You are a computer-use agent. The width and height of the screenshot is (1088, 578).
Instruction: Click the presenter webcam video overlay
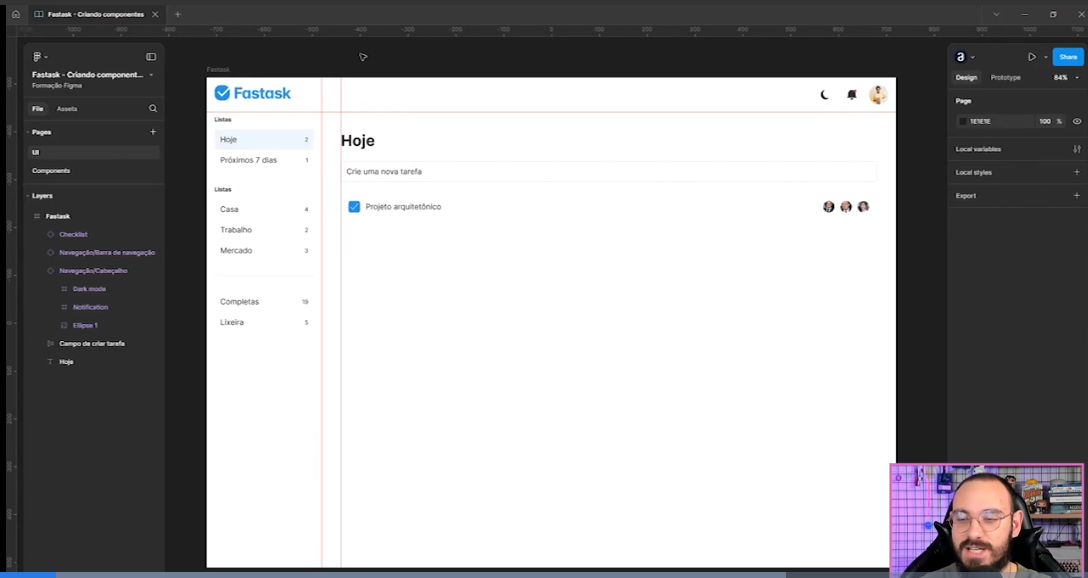986,519
